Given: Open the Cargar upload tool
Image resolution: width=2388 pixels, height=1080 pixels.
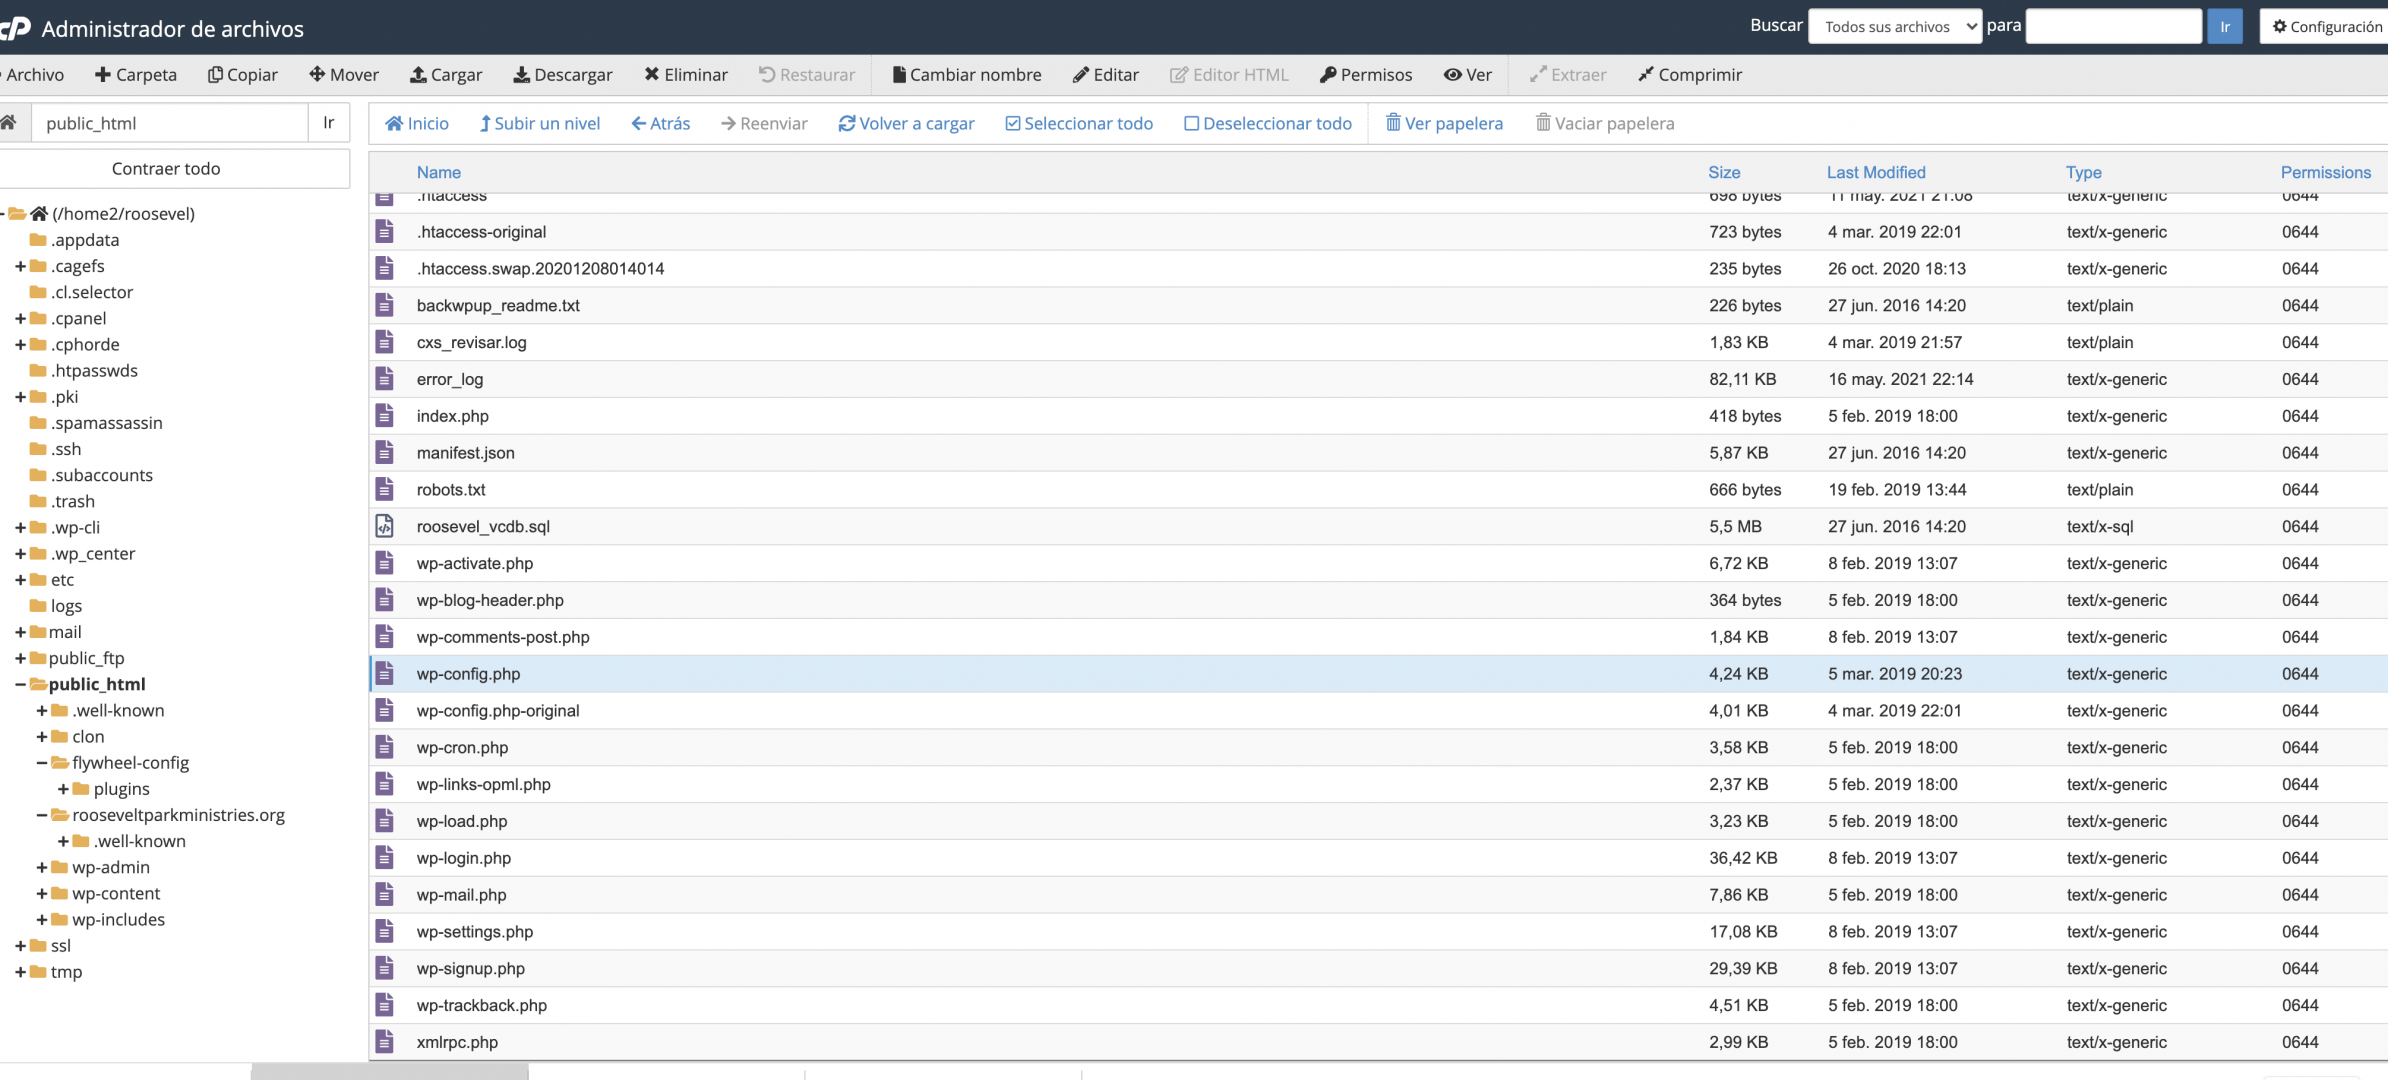Looking at the screenshot, I should pyautogui.click(x=446, y=75).
